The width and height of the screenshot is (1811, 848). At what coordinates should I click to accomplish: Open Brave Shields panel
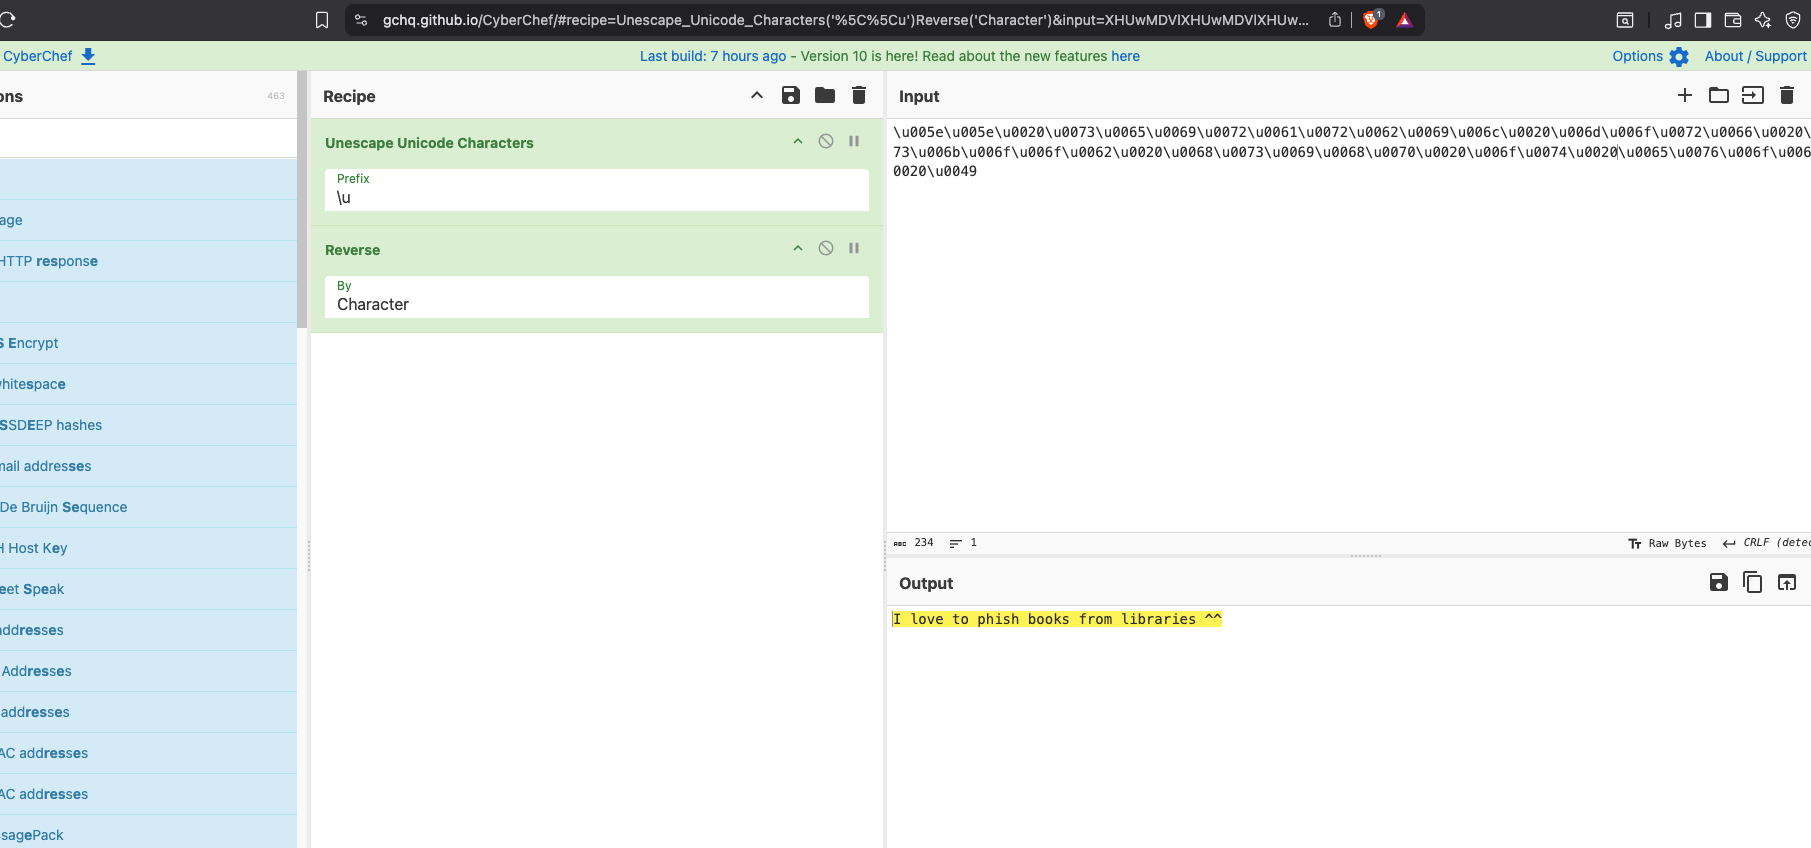pos(1372,19)
